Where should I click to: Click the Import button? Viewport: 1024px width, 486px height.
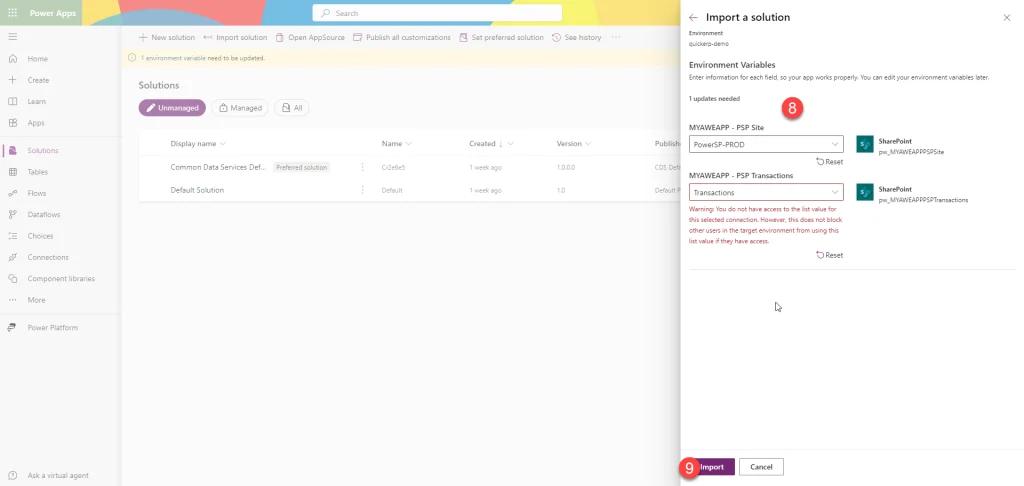pos(711,467)
